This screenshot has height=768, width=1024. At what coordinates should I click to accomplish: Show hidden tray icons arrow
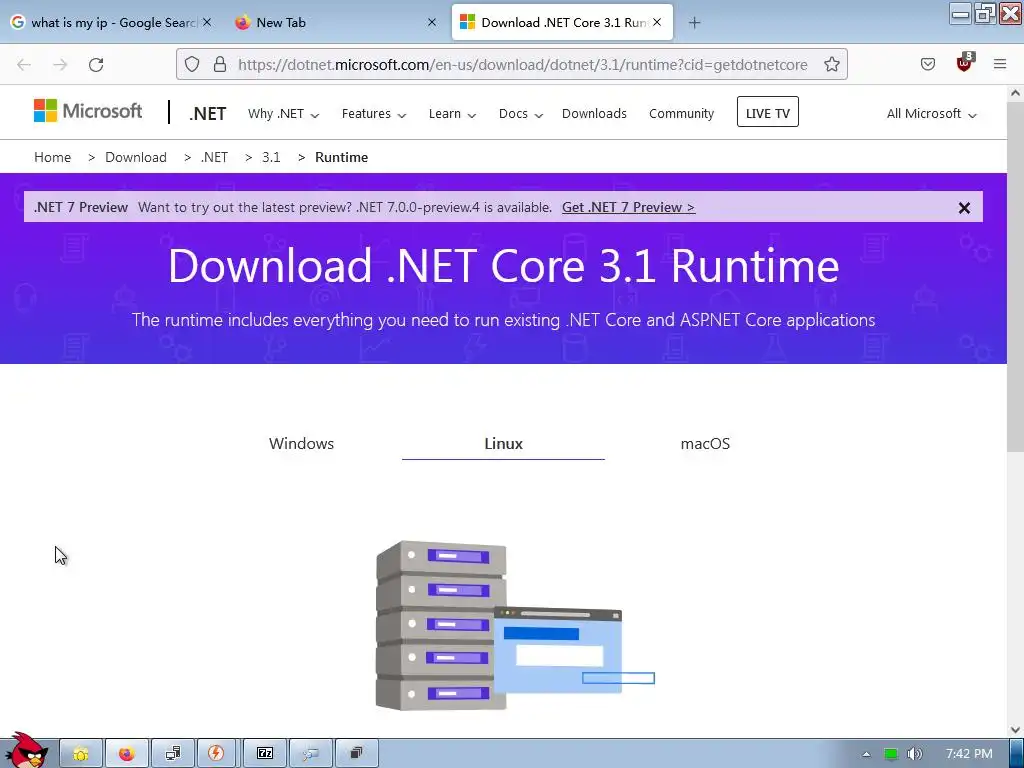(866, 754)
